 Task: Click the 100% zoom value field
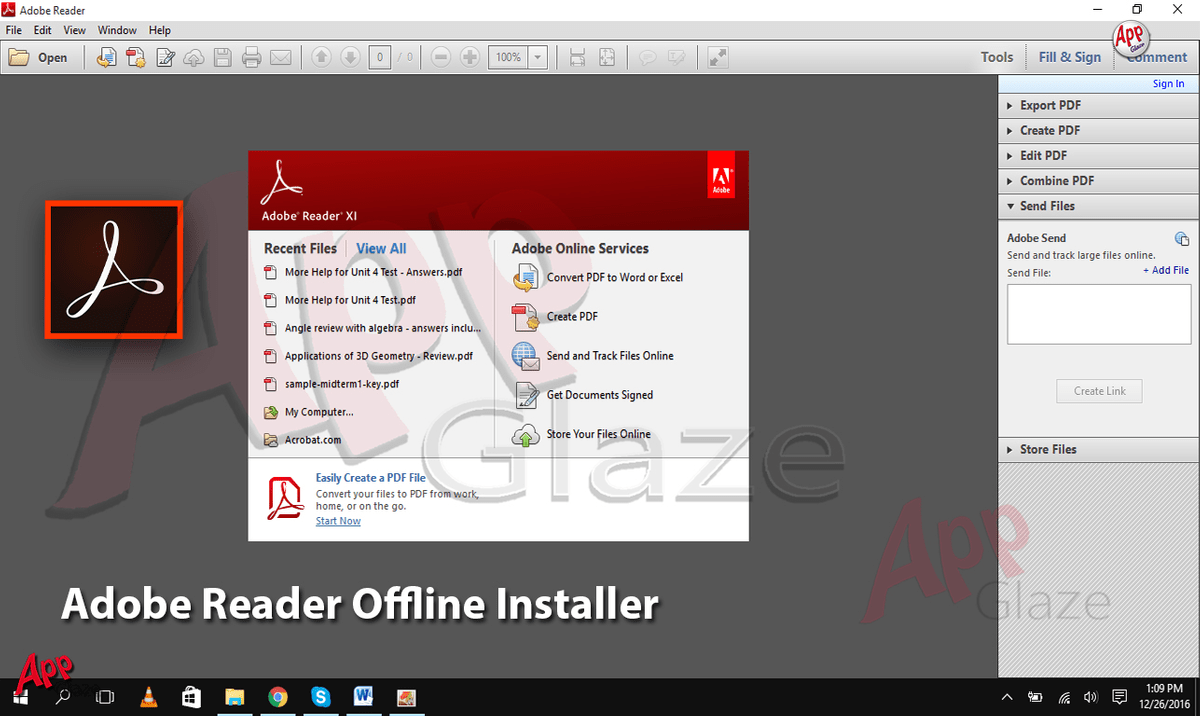[x=508, y=57]
